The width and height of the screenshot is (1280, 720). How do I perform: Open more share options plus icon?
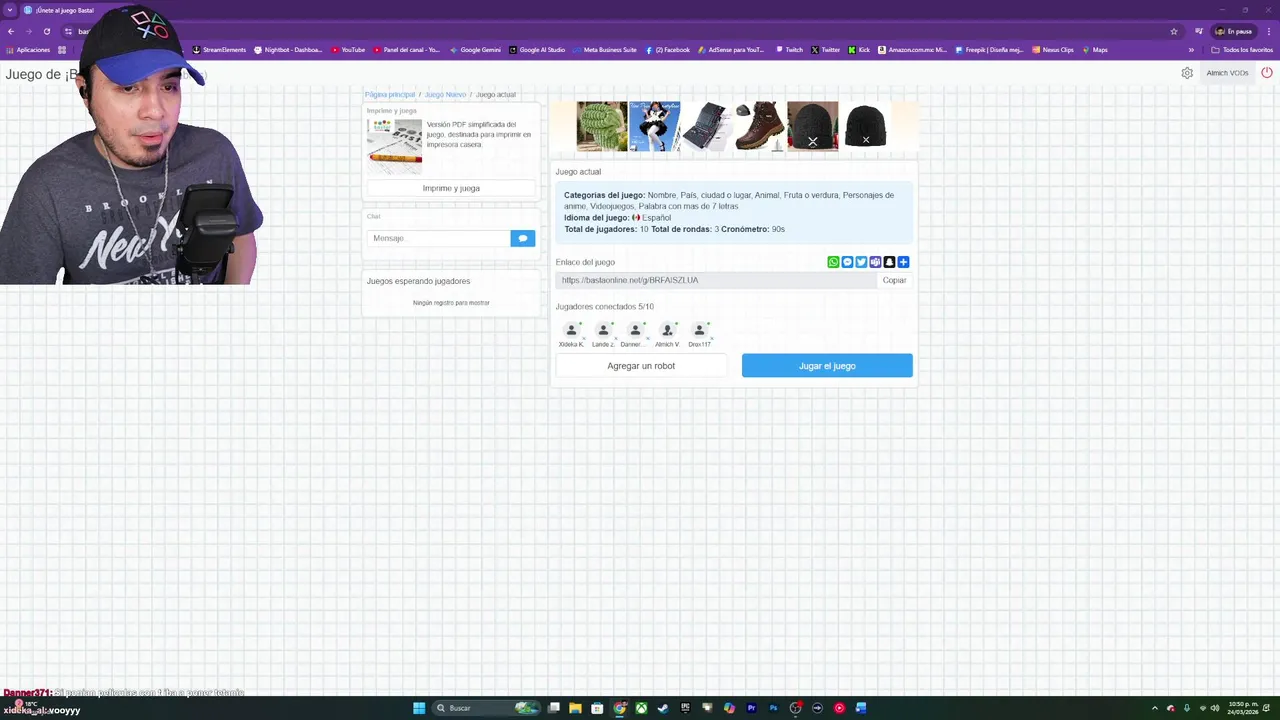903,262
